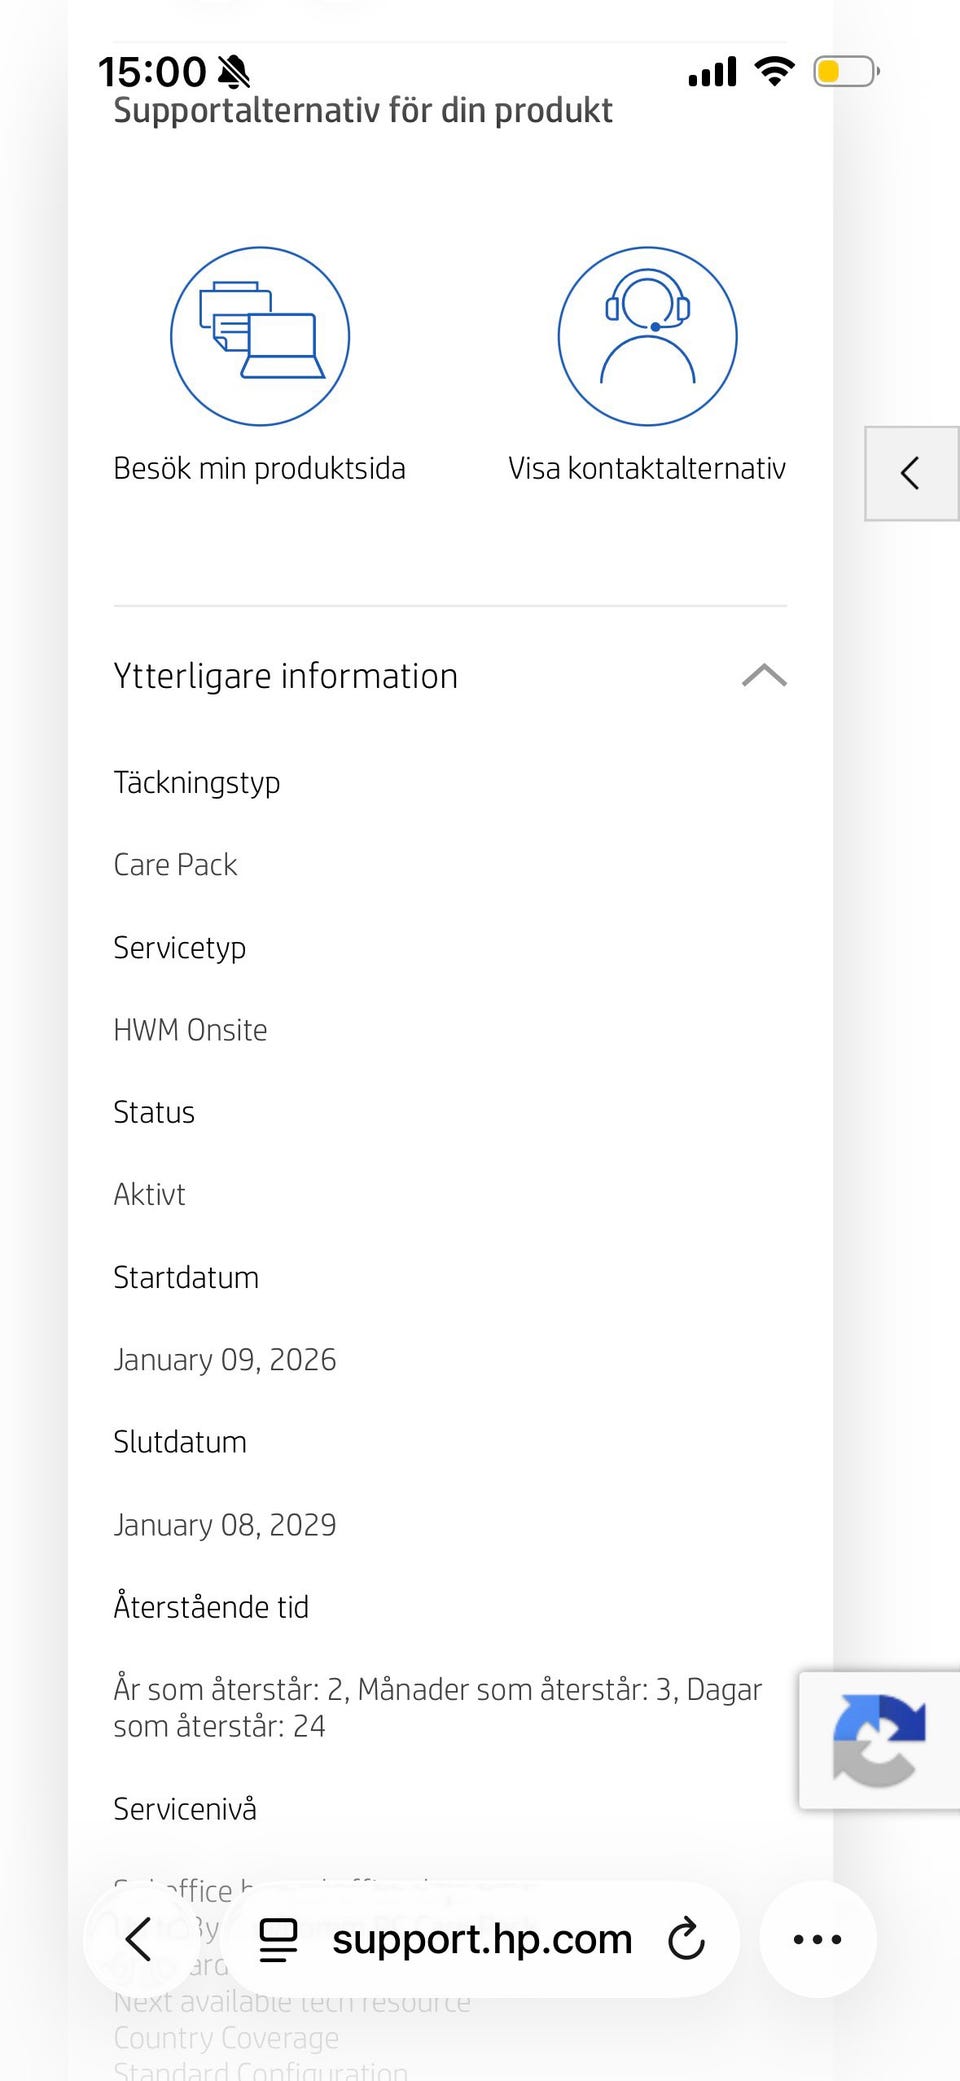Tap the Supportalternativ för din produkt heading
Image resolution: width=960 pixels, height=2081 pixels.
tap(363, 110)
